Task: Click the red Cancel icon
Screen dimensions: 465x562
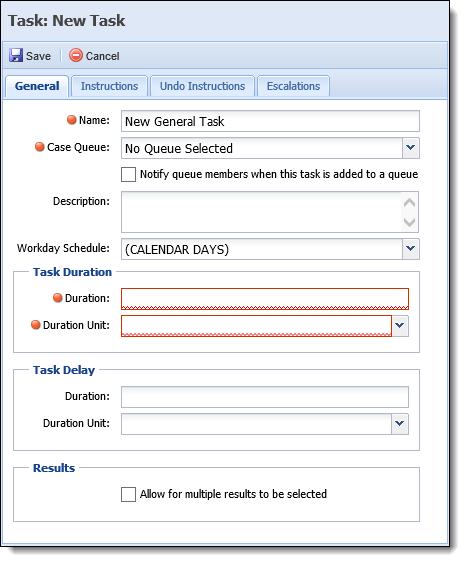Action: (x=76, y=56)
